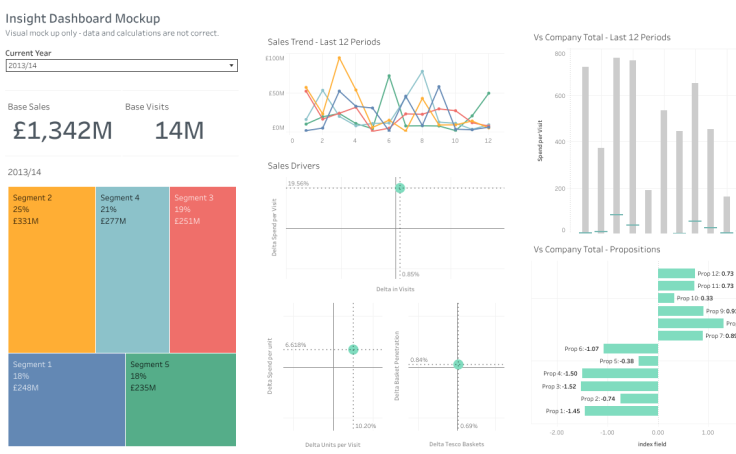Open the Current Year dropdown
Image resolution: width=736 pixels, height=454 pixels.
(x=120, y=65)
